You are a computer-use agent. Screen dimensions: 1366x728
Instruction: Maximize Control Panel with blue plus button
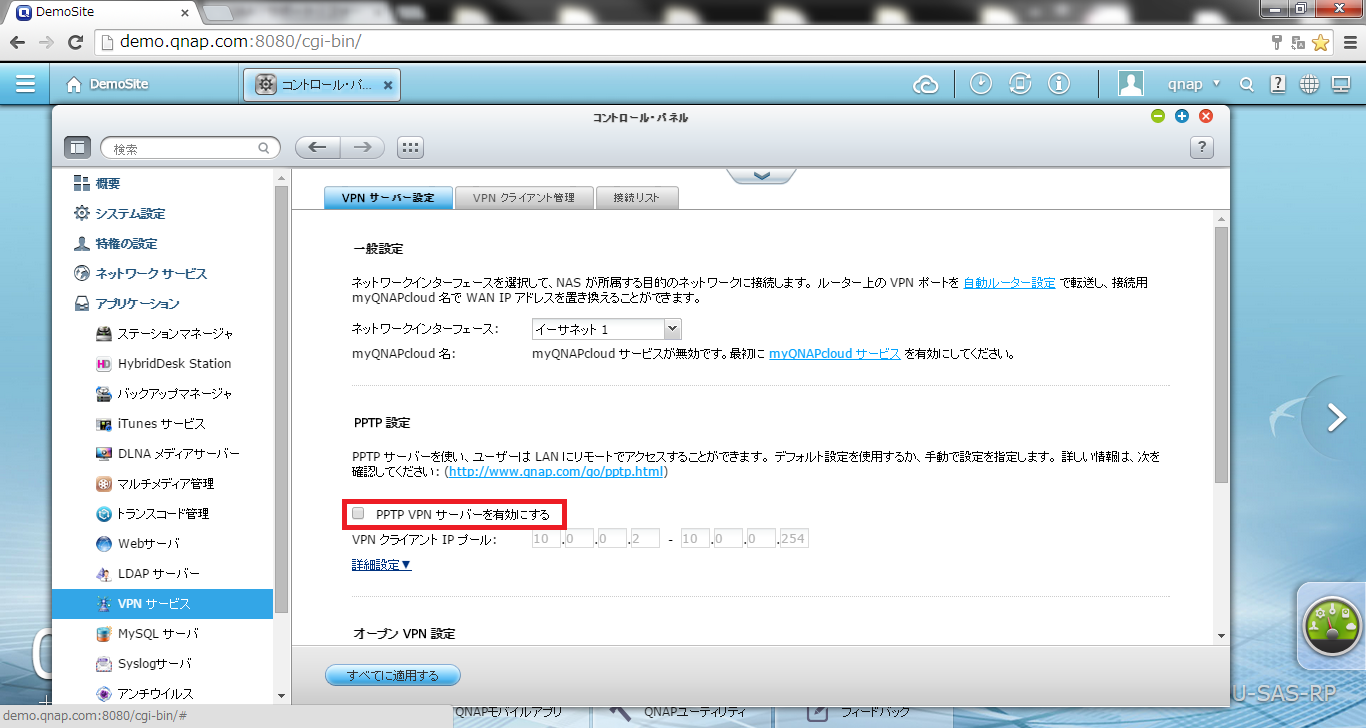(x=1182, y=116)
